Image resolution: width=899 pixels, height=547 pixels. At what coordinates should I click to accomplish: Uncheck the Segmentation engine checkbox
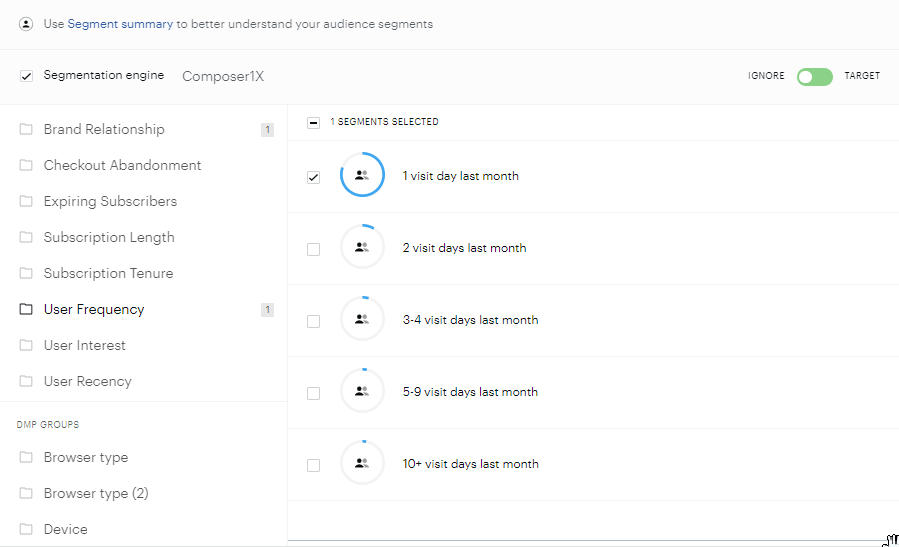tap(26, 76)
